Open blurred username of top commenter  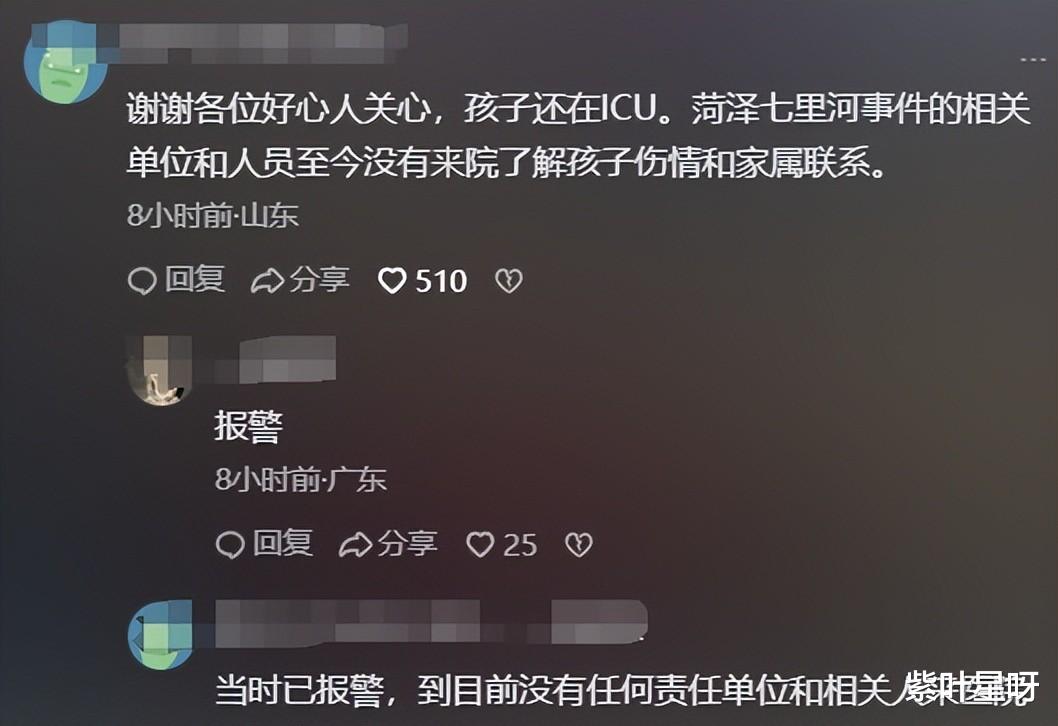[260, 44]
